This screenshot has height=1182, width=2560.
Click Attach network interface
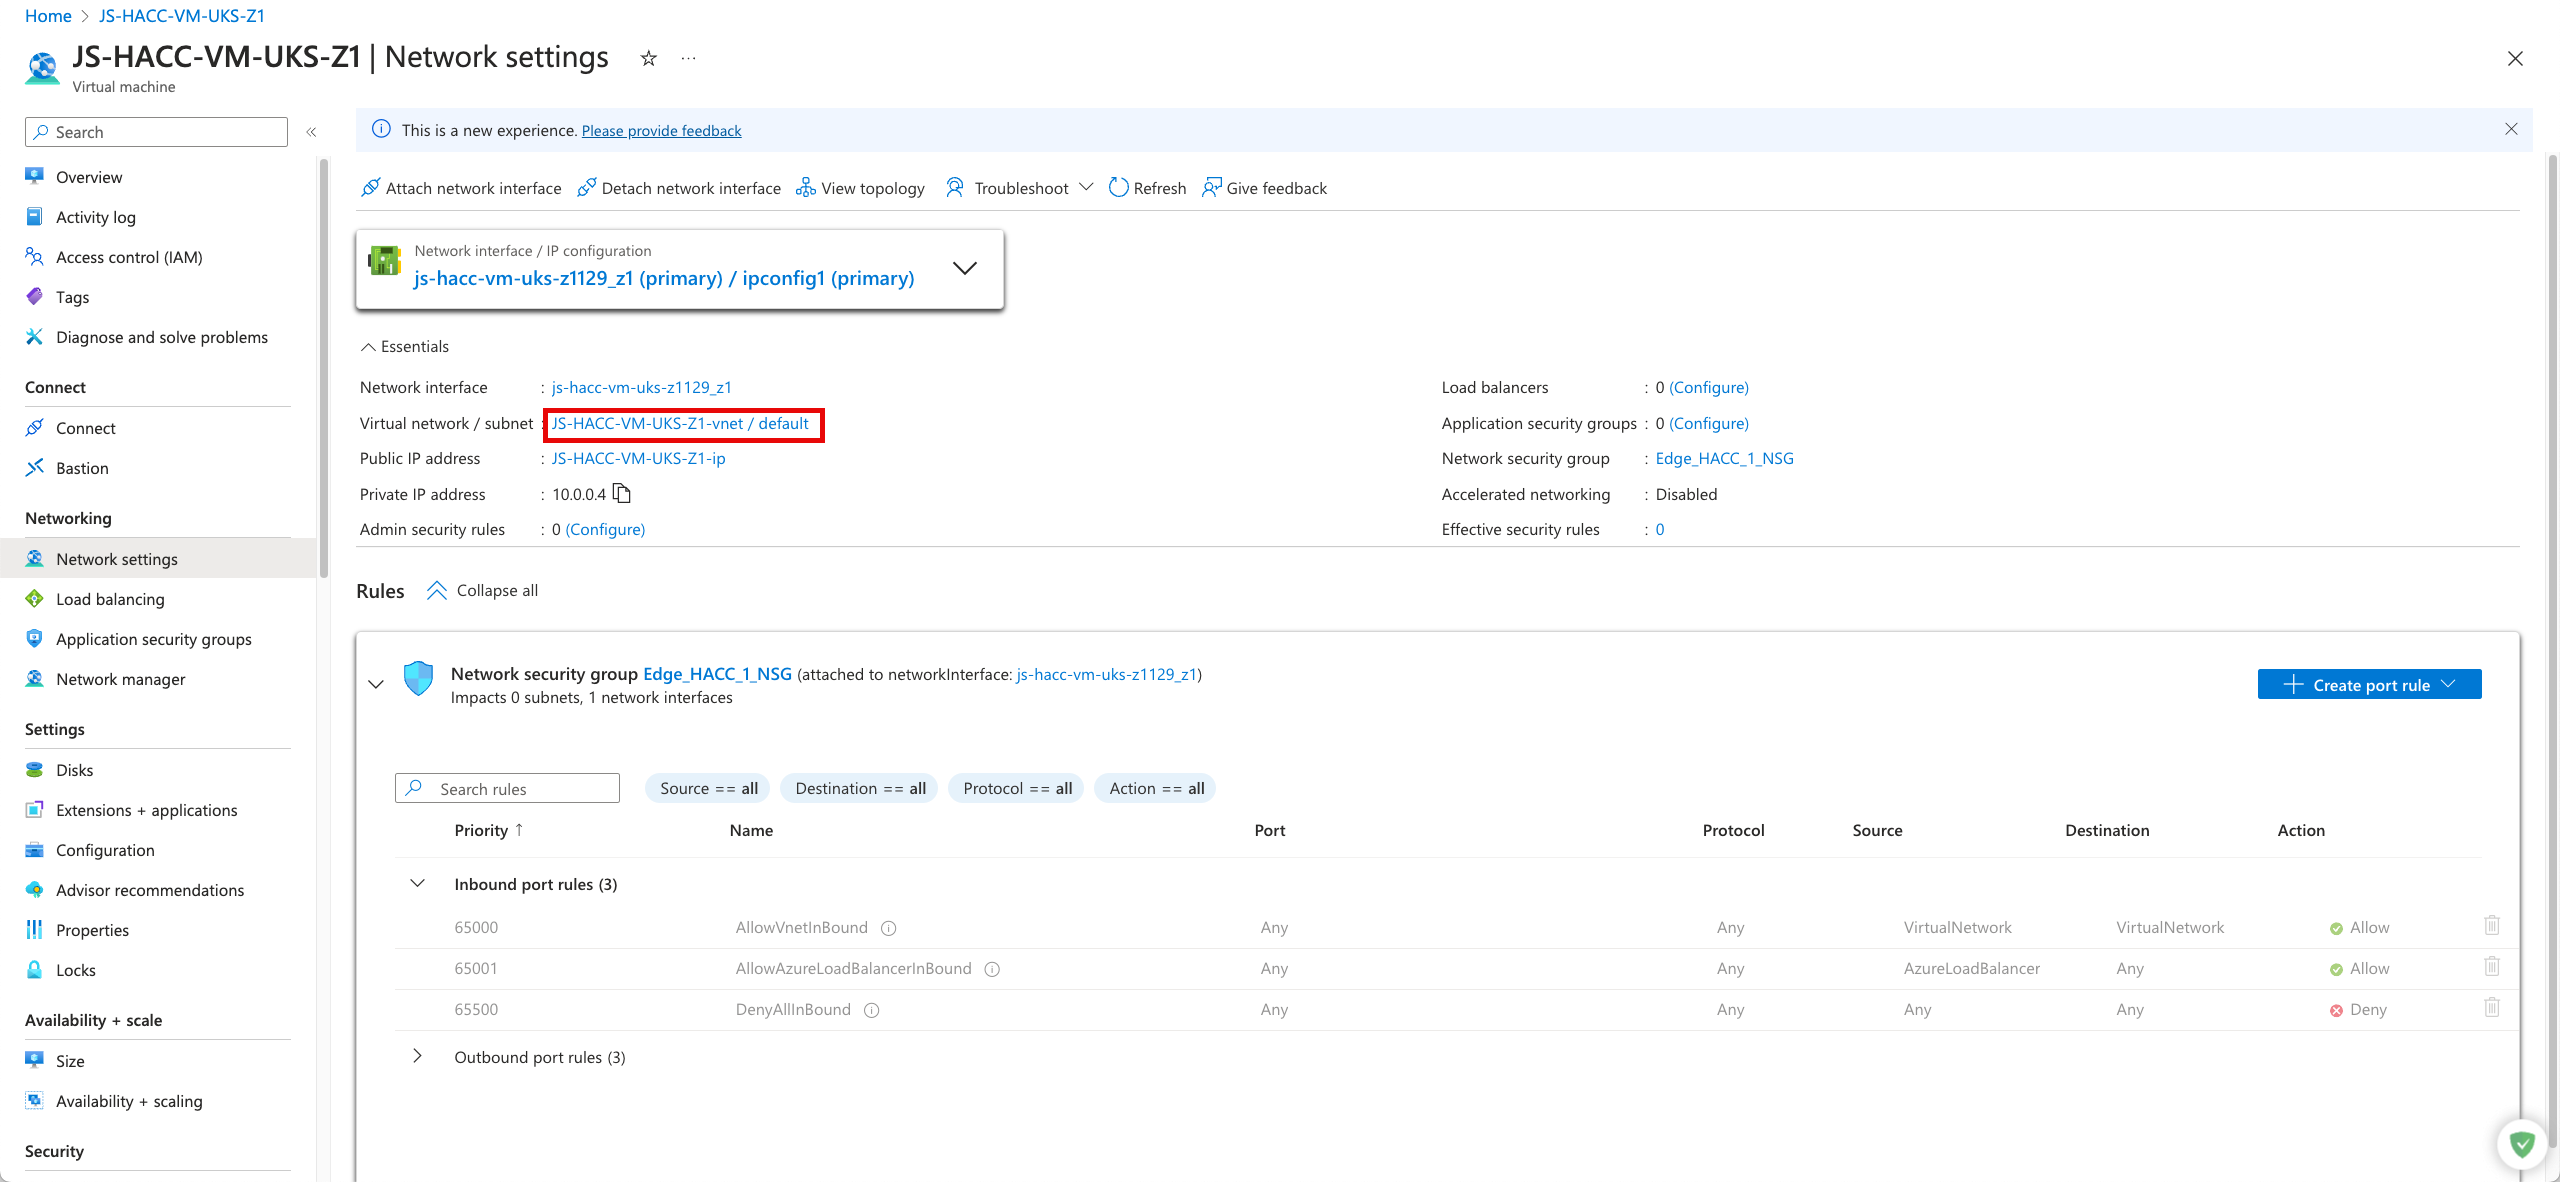(461, 188)
